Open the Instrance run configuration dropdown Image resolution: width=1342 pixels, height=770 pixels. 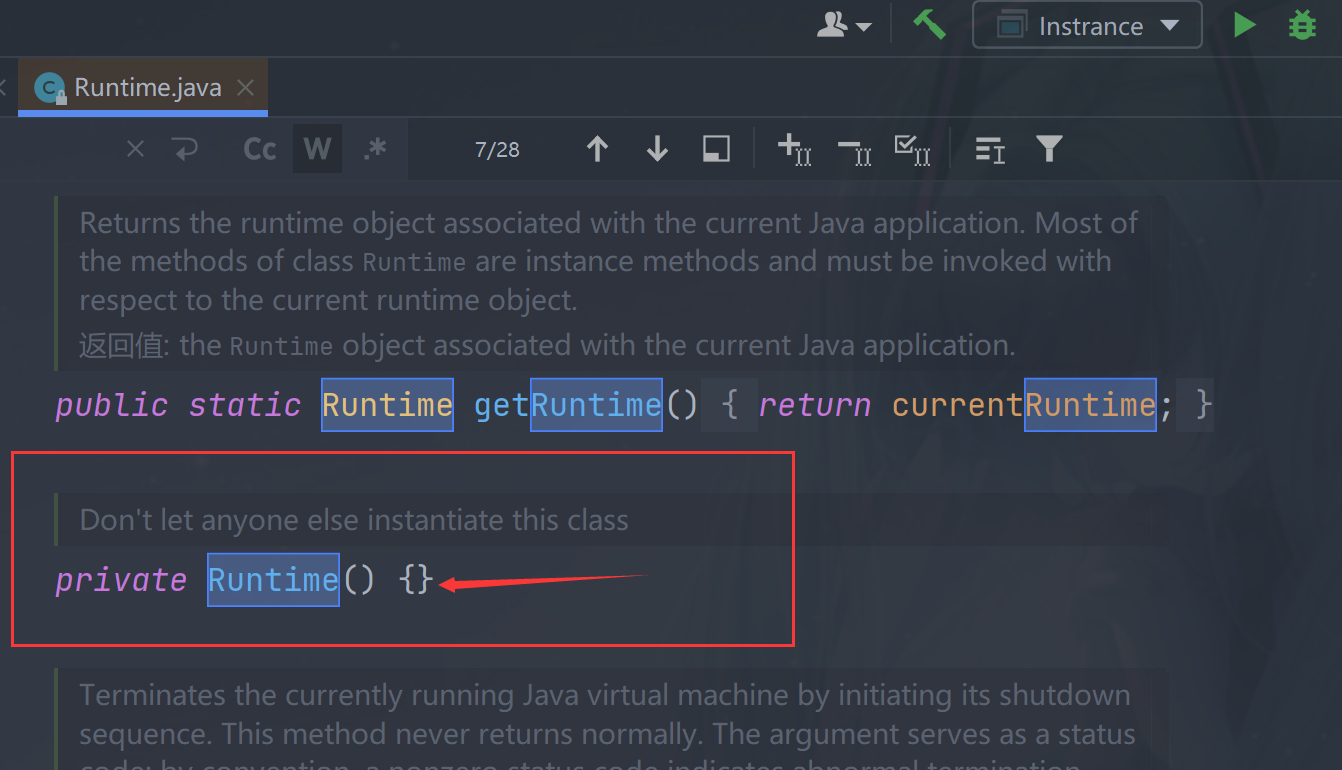(x=1088, y=26)
